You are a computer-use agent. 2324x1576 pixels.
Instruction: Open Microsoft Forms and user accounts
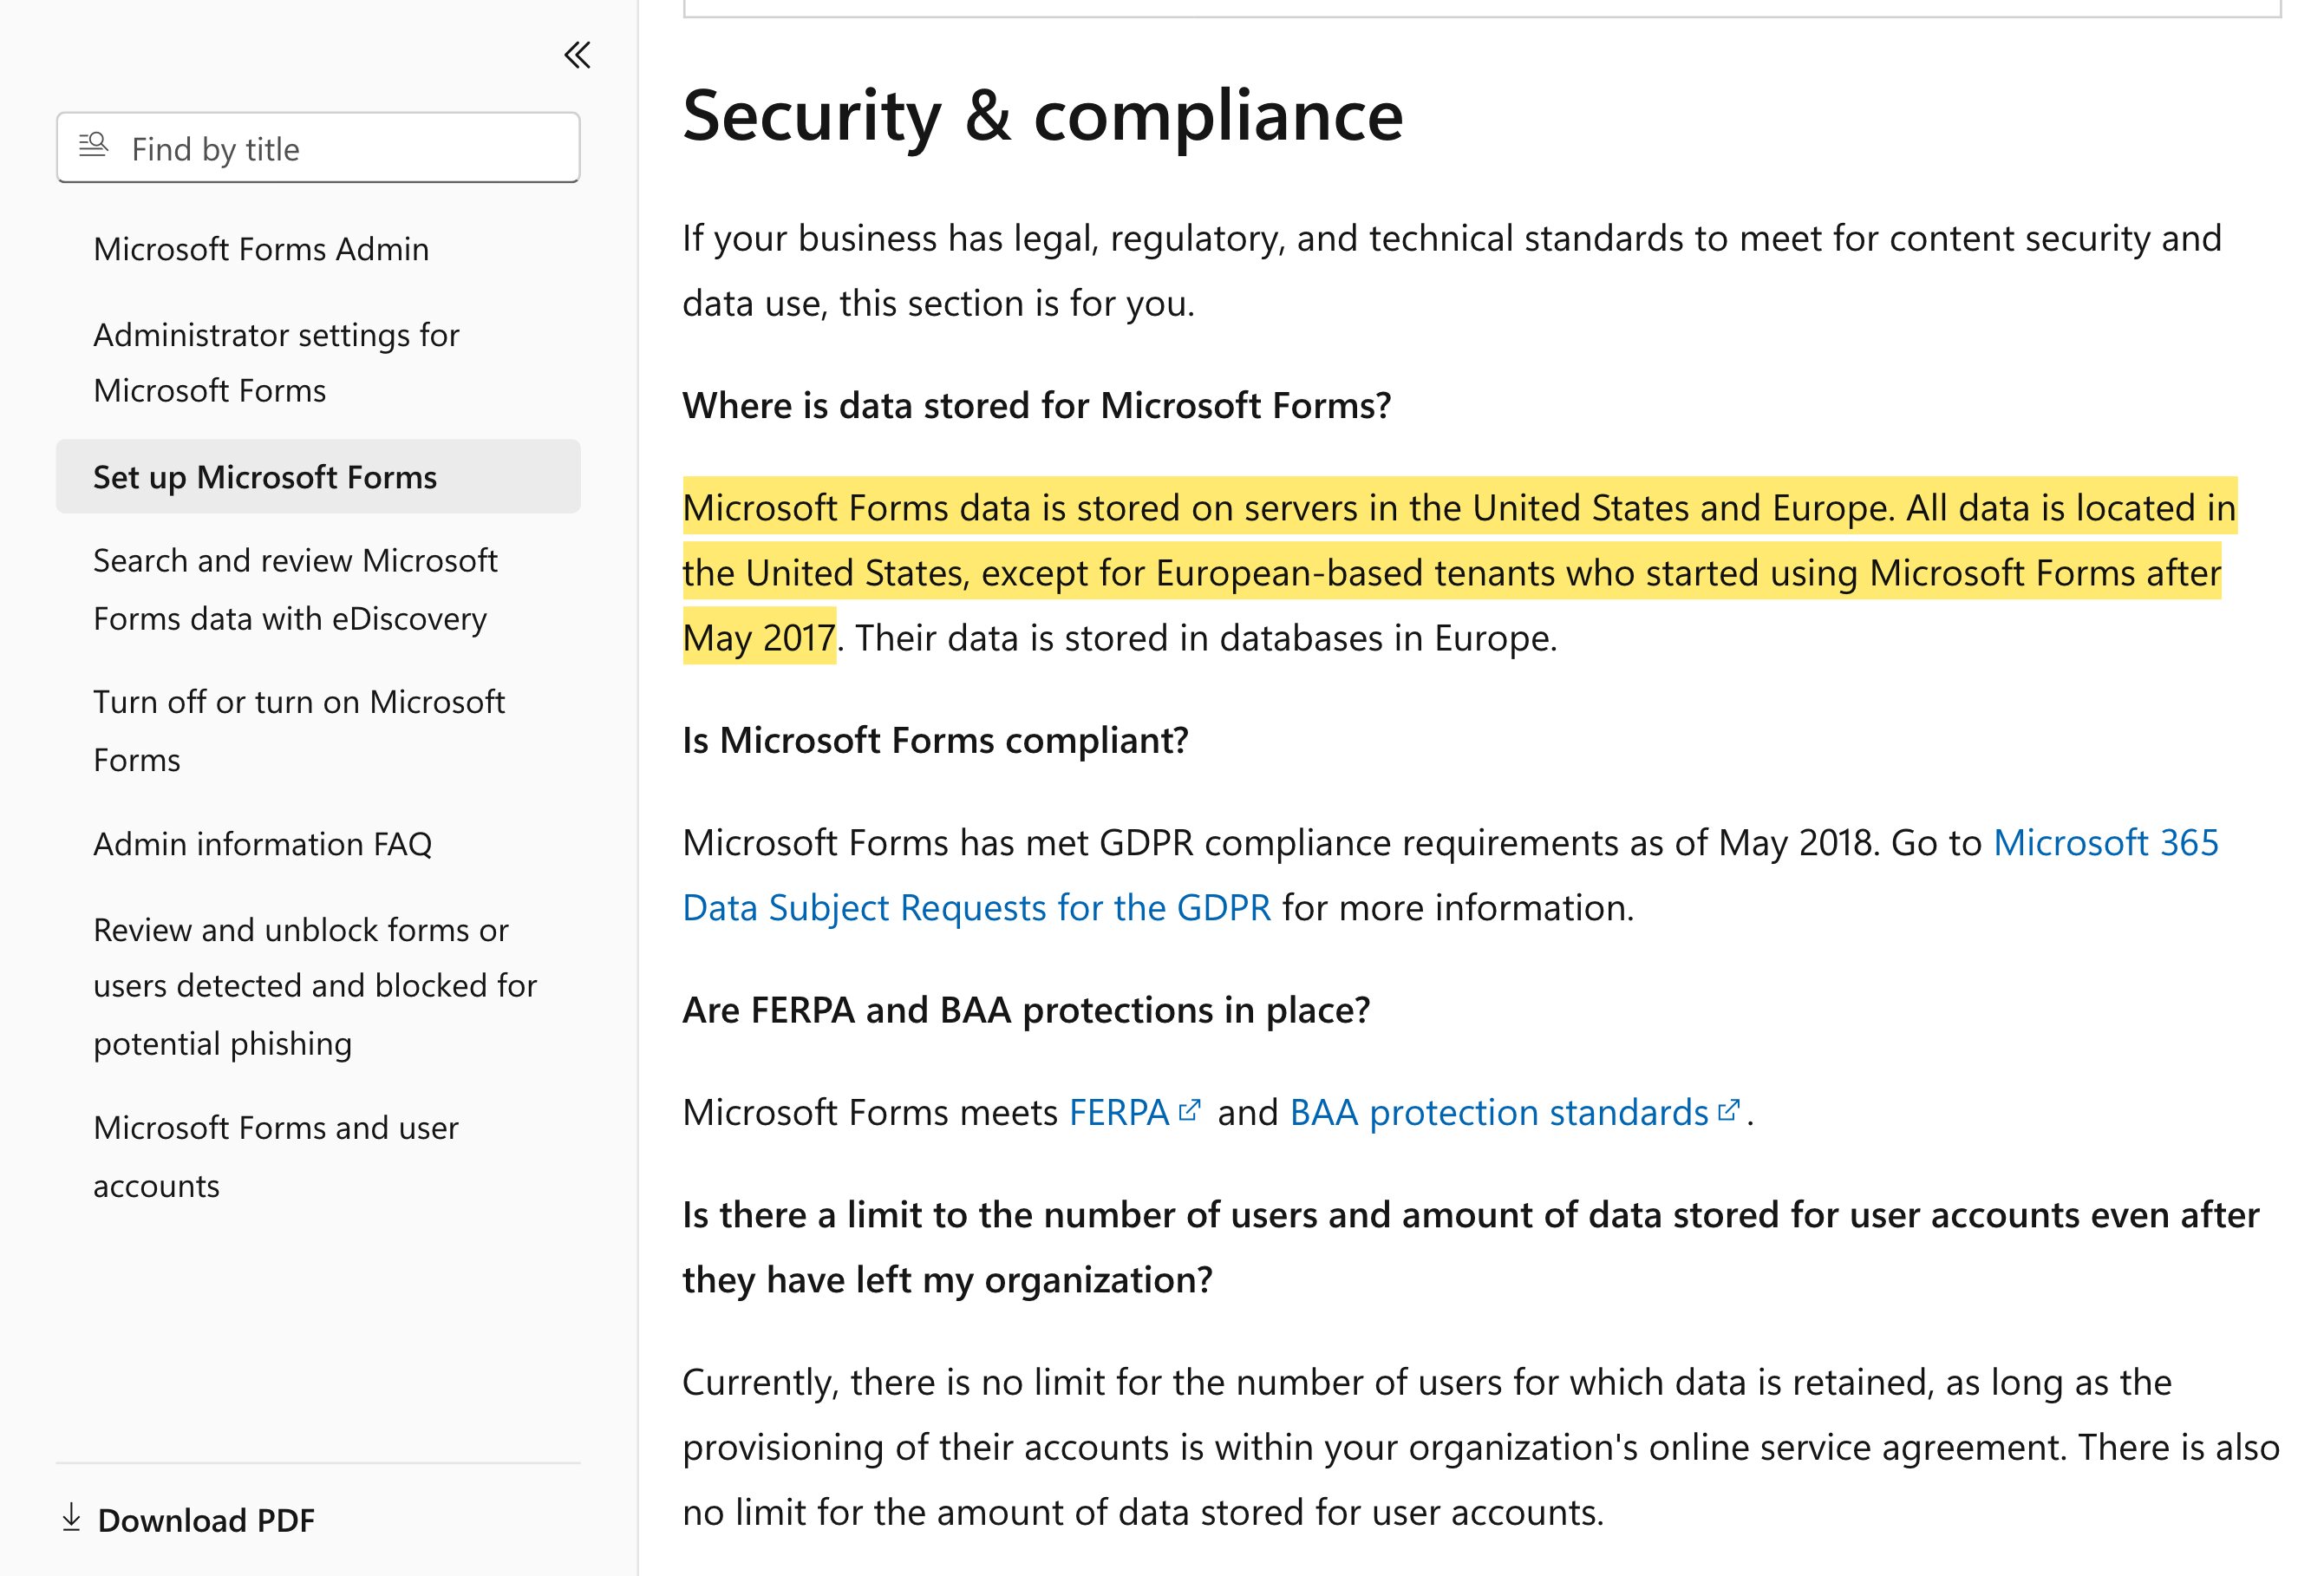pos(276,1156)
